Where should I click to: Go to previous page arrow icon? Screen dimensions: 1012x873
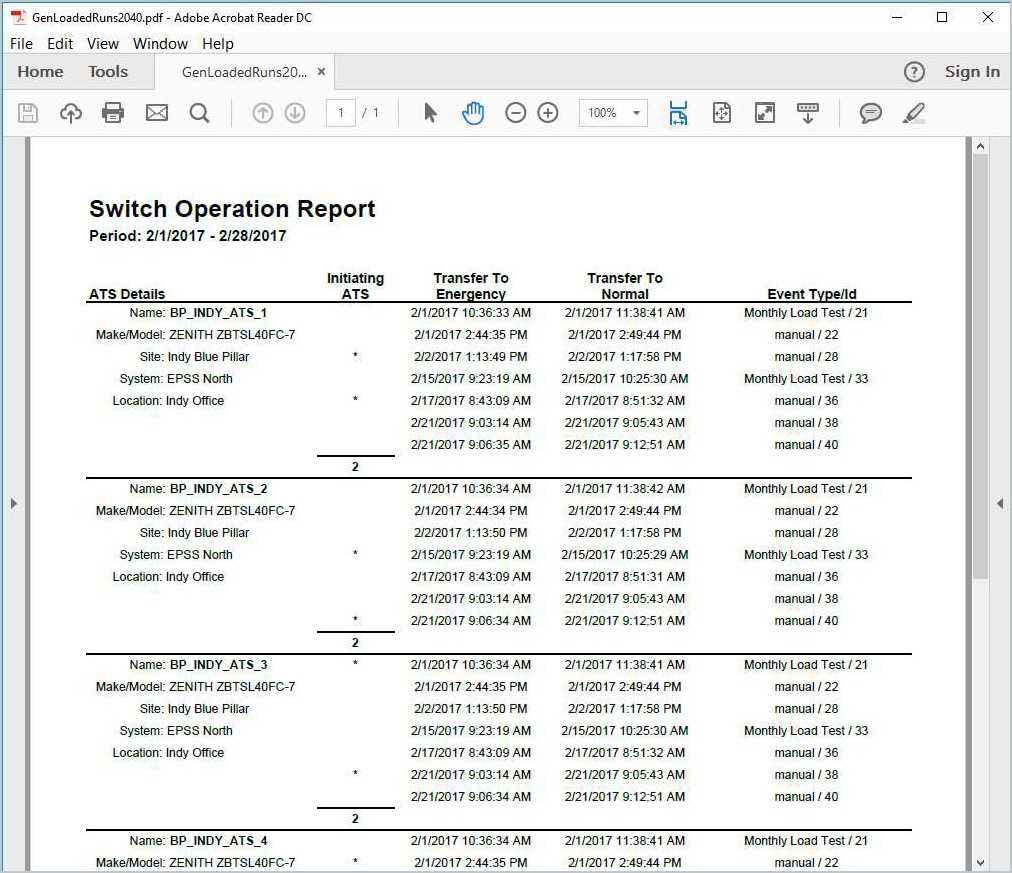point(263,113)
